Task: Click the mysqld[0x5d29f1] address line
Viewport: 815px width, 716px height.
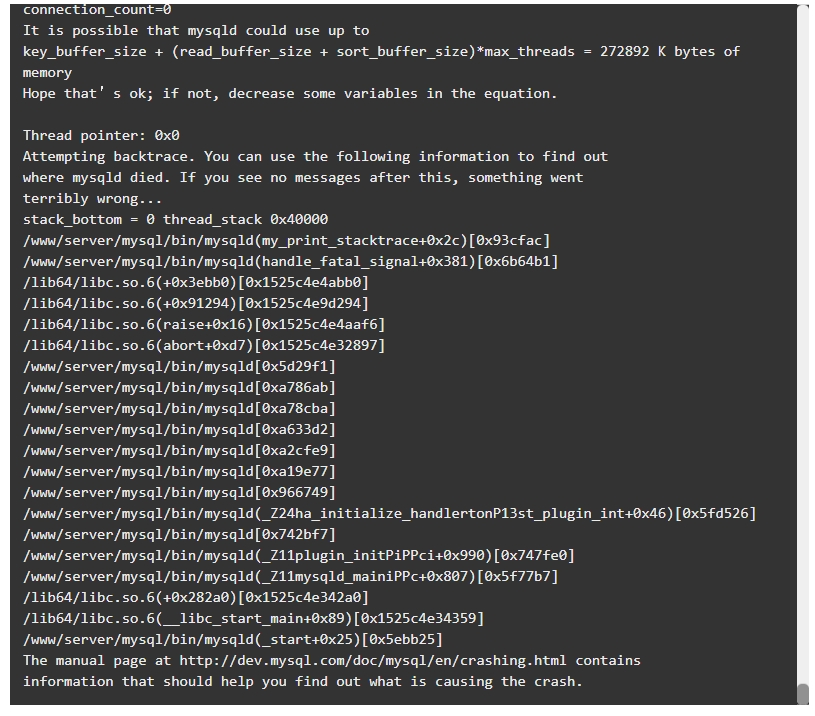Action: coord(179,366)
